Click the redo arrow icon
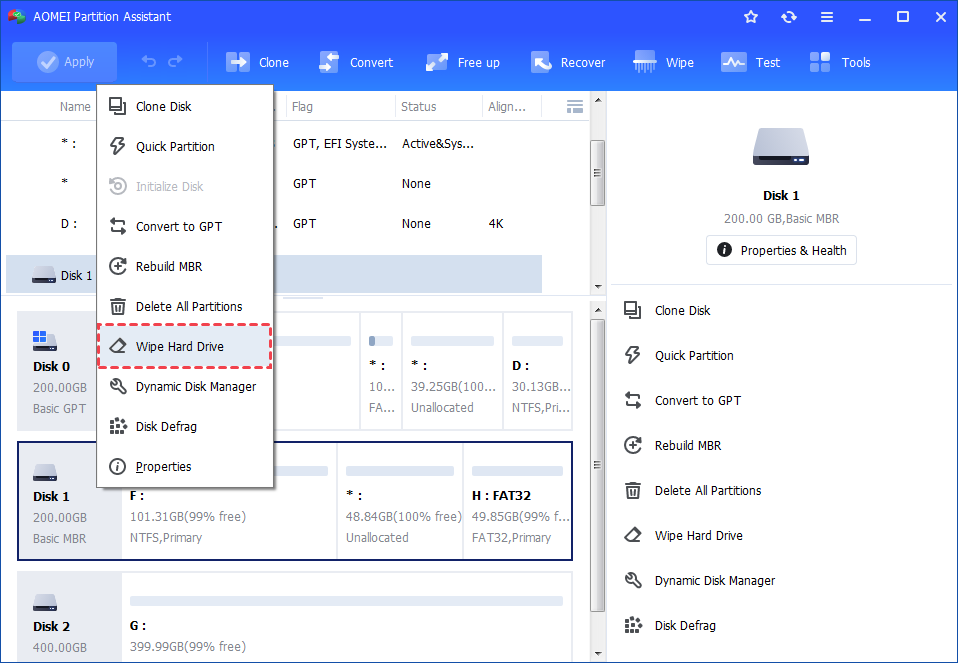 tap(175, 62)
